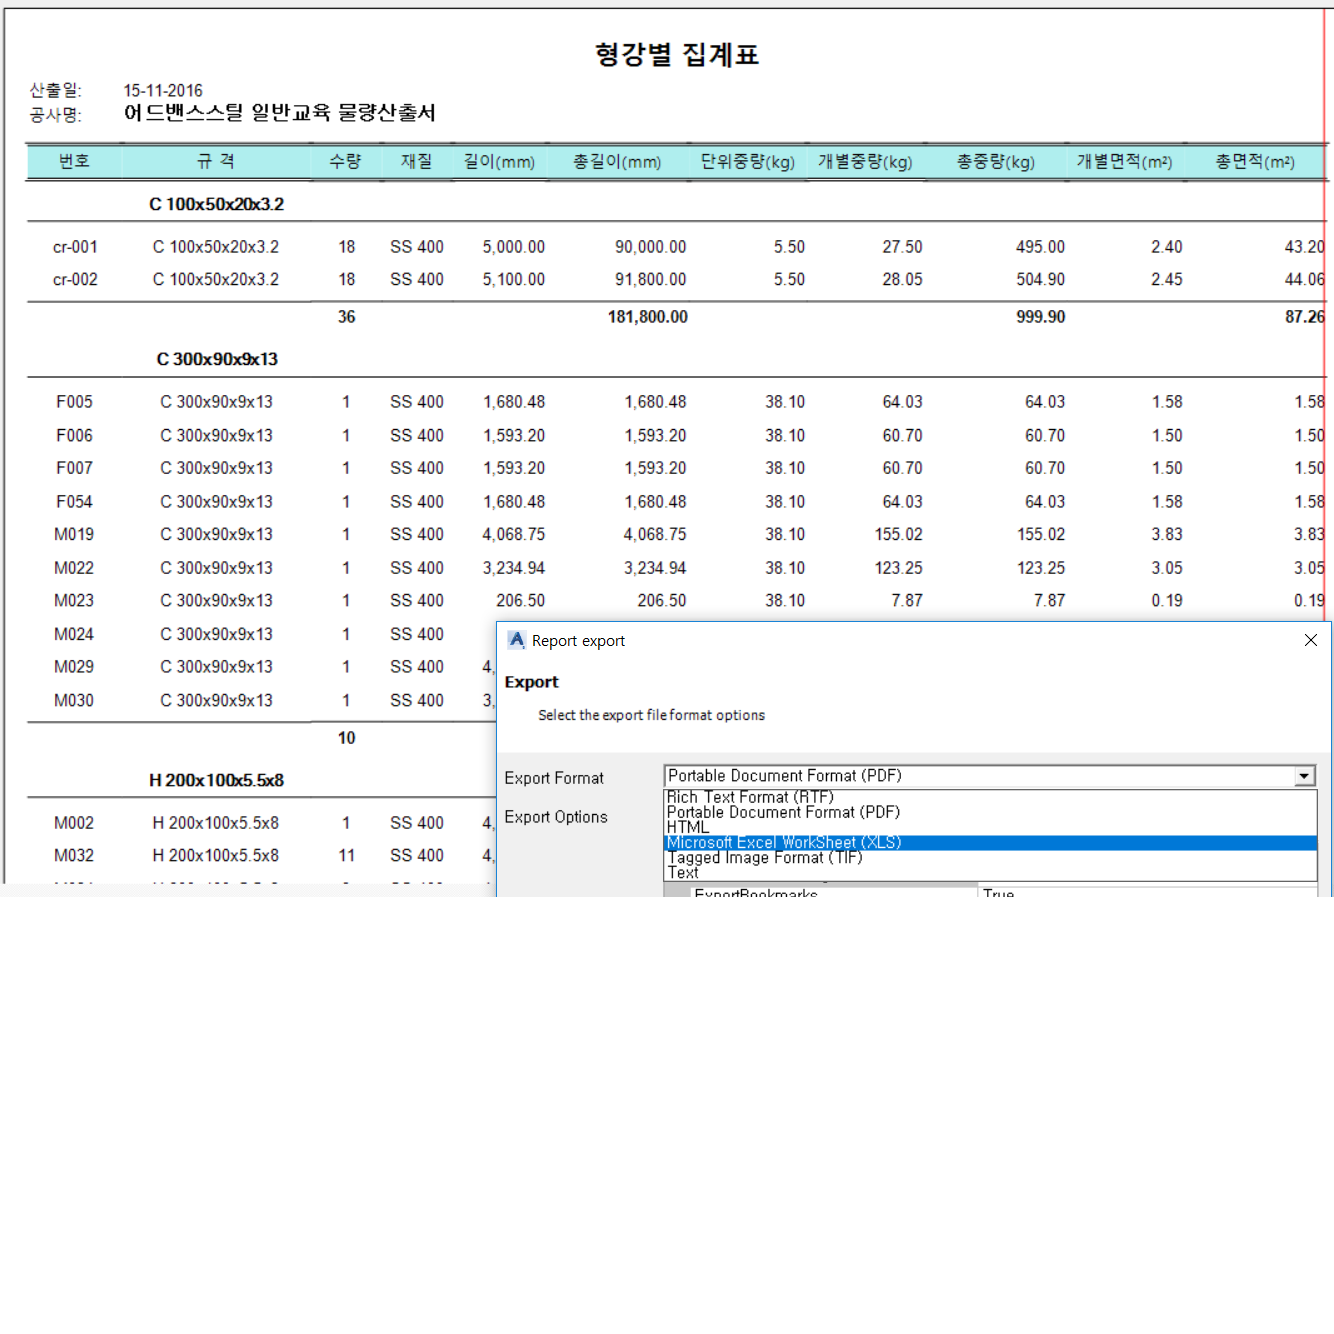Image resolution: width=1334 pixels, height=1334 pixels.
Task: Click the cr-002 row number
Action: 75,280
